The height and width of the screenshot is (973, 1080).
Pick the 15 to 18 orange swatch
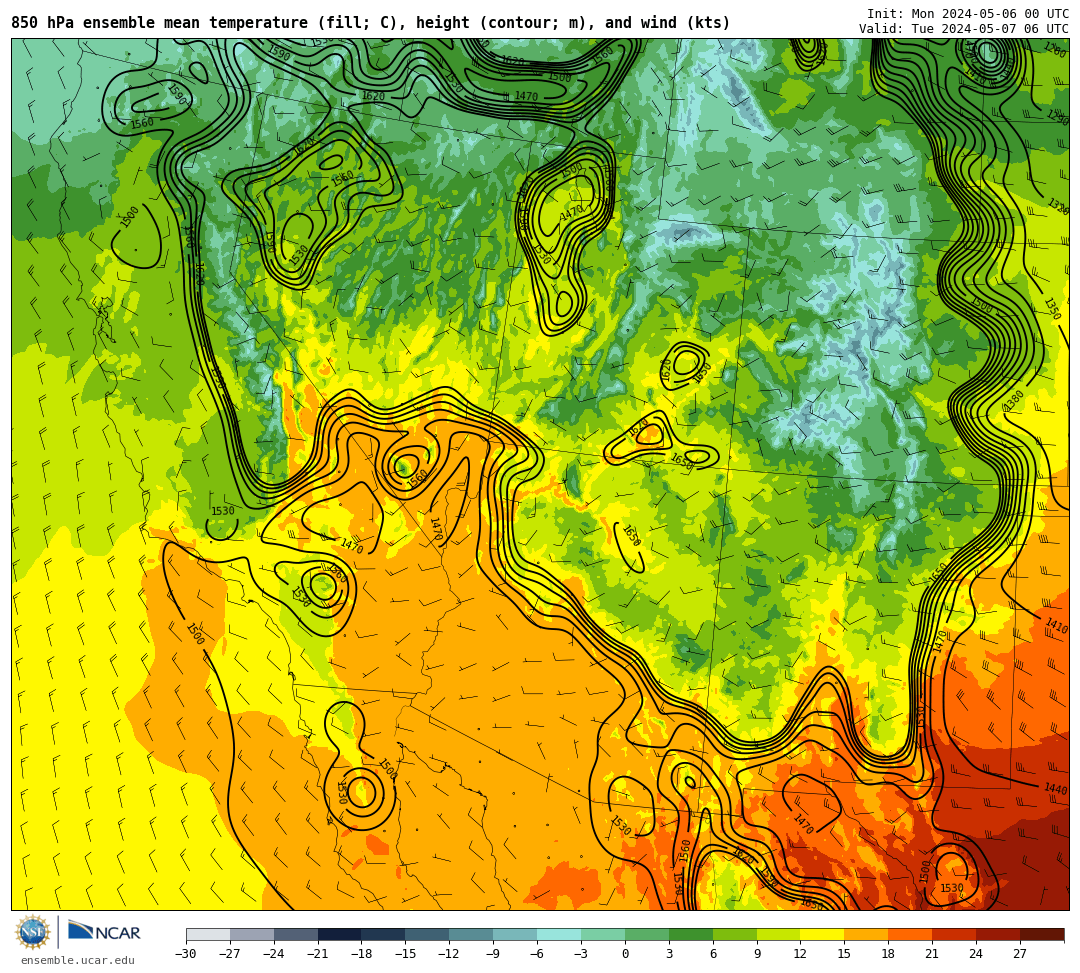(866, 934)
